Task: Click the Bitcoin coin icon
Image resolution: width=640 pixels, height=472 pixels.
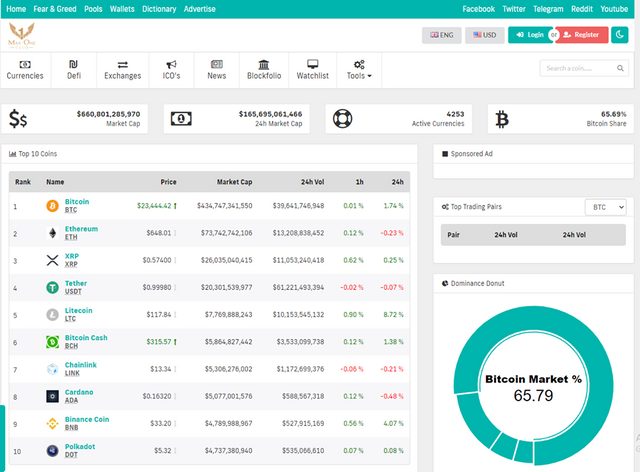Action: [x=52, y=206]
